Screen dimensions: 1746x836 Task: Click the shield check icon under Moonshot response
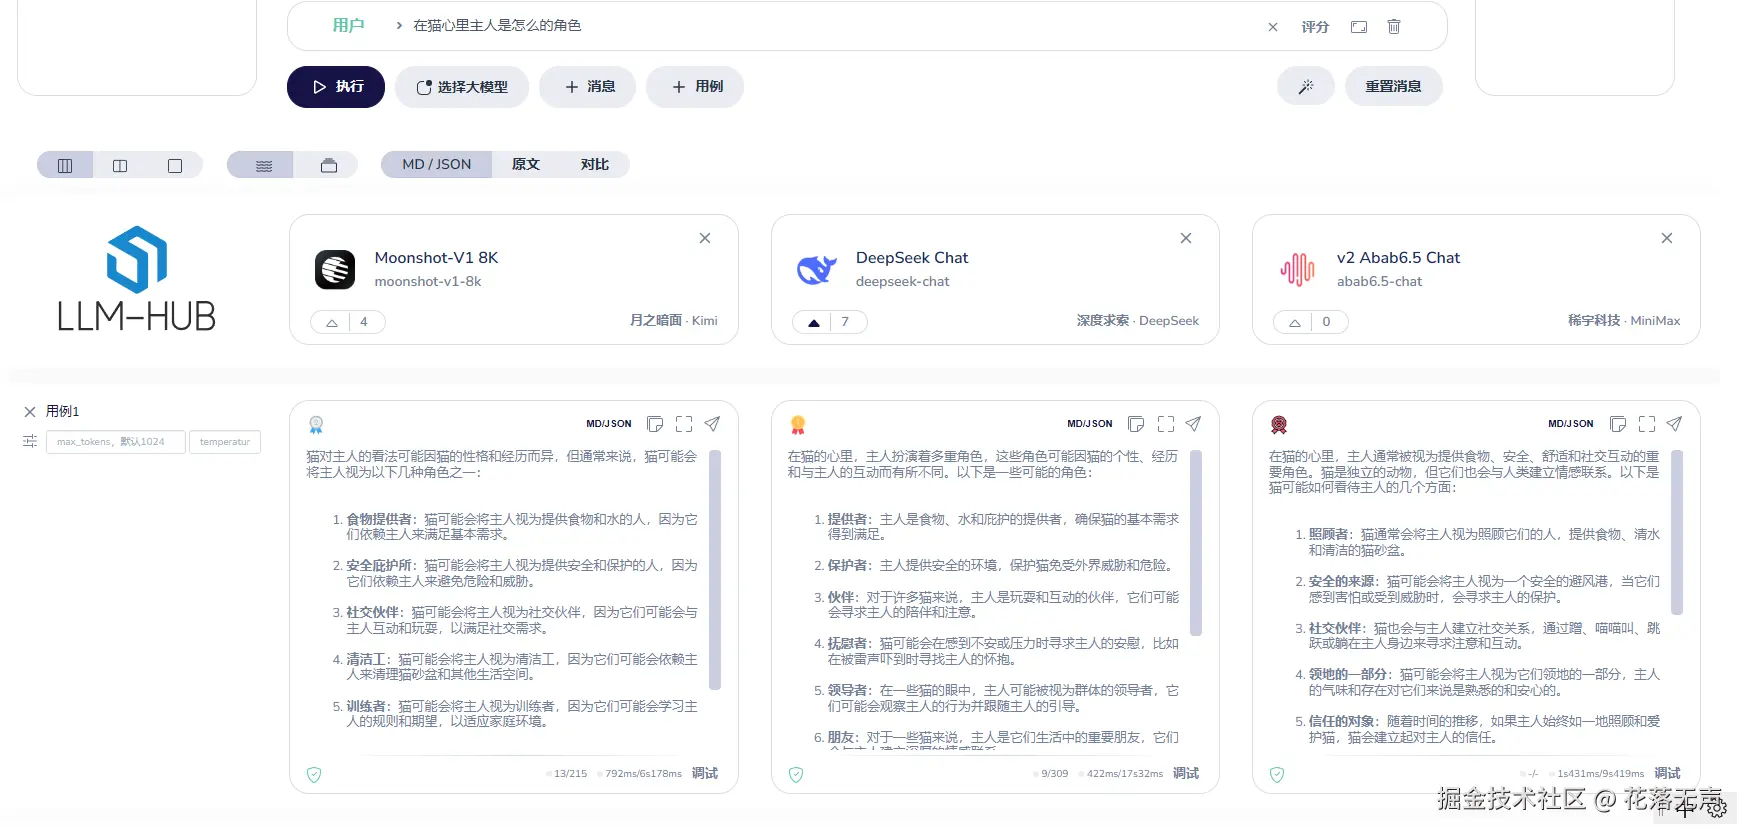point(314,775)
